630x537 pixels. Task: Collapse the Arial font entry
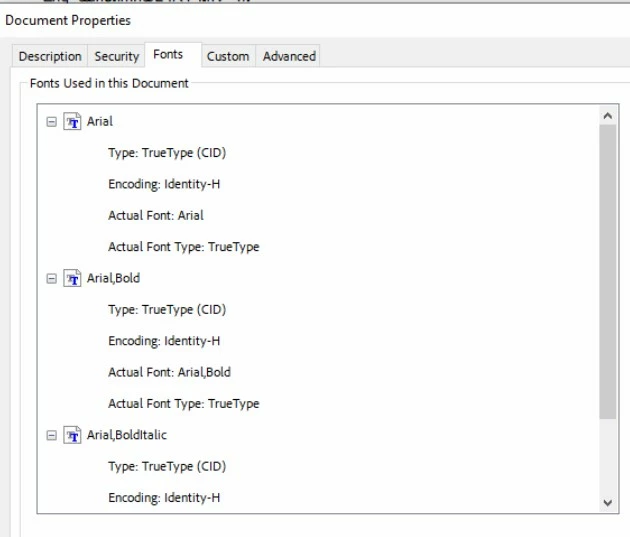coord(51,122)
